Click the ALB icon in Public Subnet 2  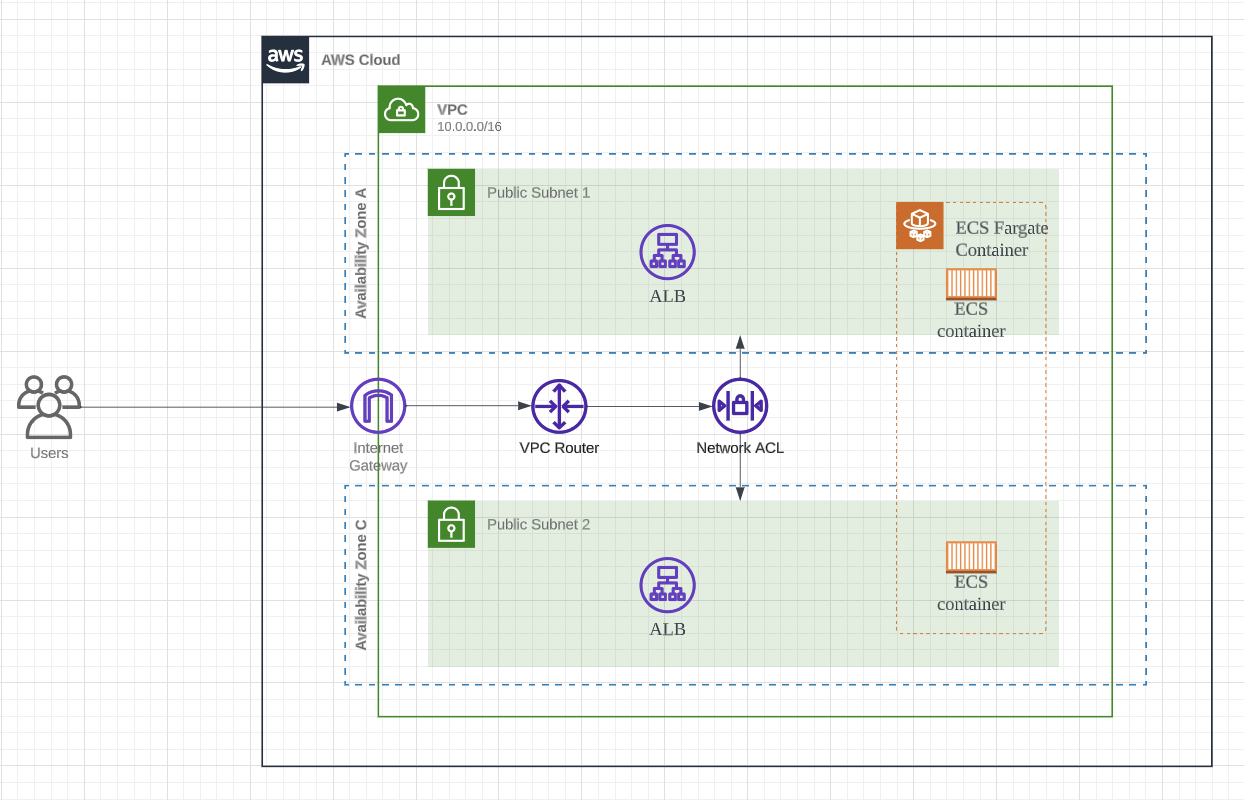[x=668, y=585]
